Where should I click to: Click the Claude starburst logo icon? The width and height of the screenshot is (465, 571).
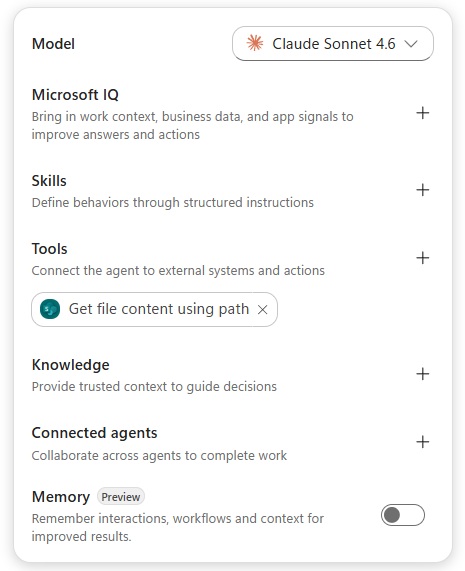click(x=255, y=43)
